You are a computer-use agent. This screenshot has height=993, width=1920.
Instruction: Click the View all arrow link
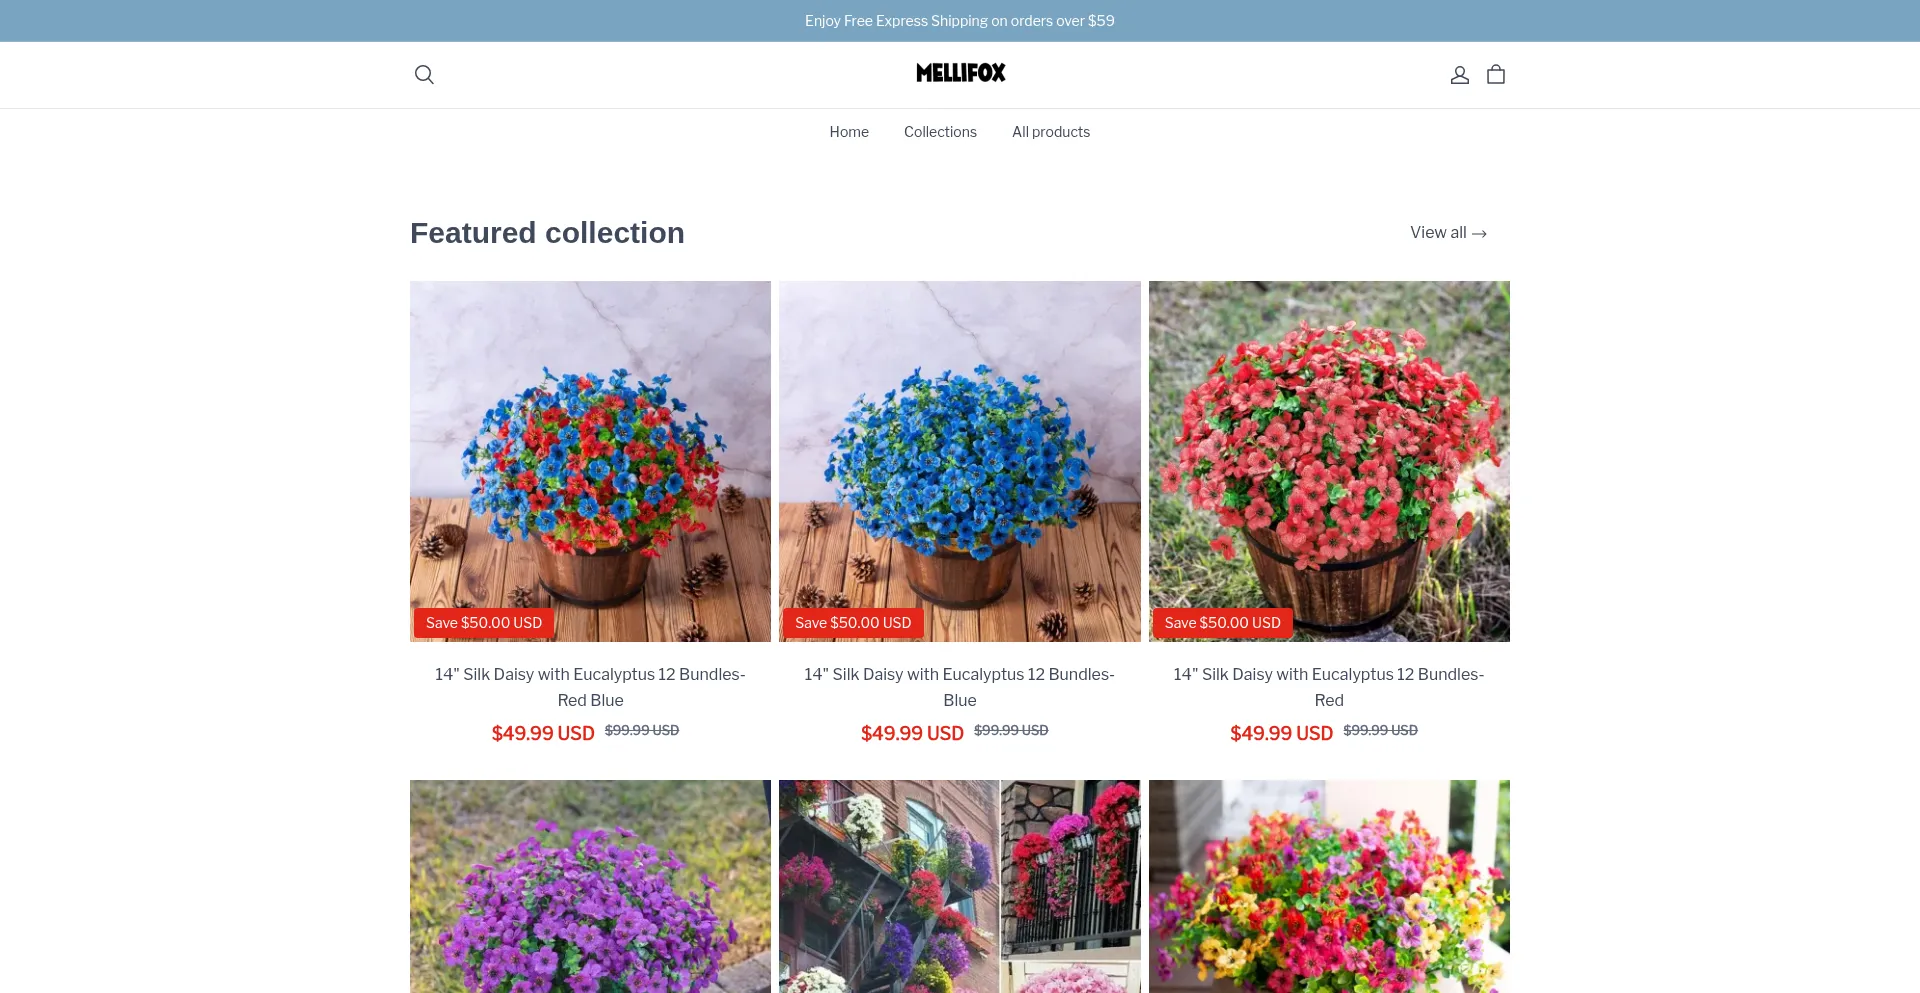coord(1448,233)
